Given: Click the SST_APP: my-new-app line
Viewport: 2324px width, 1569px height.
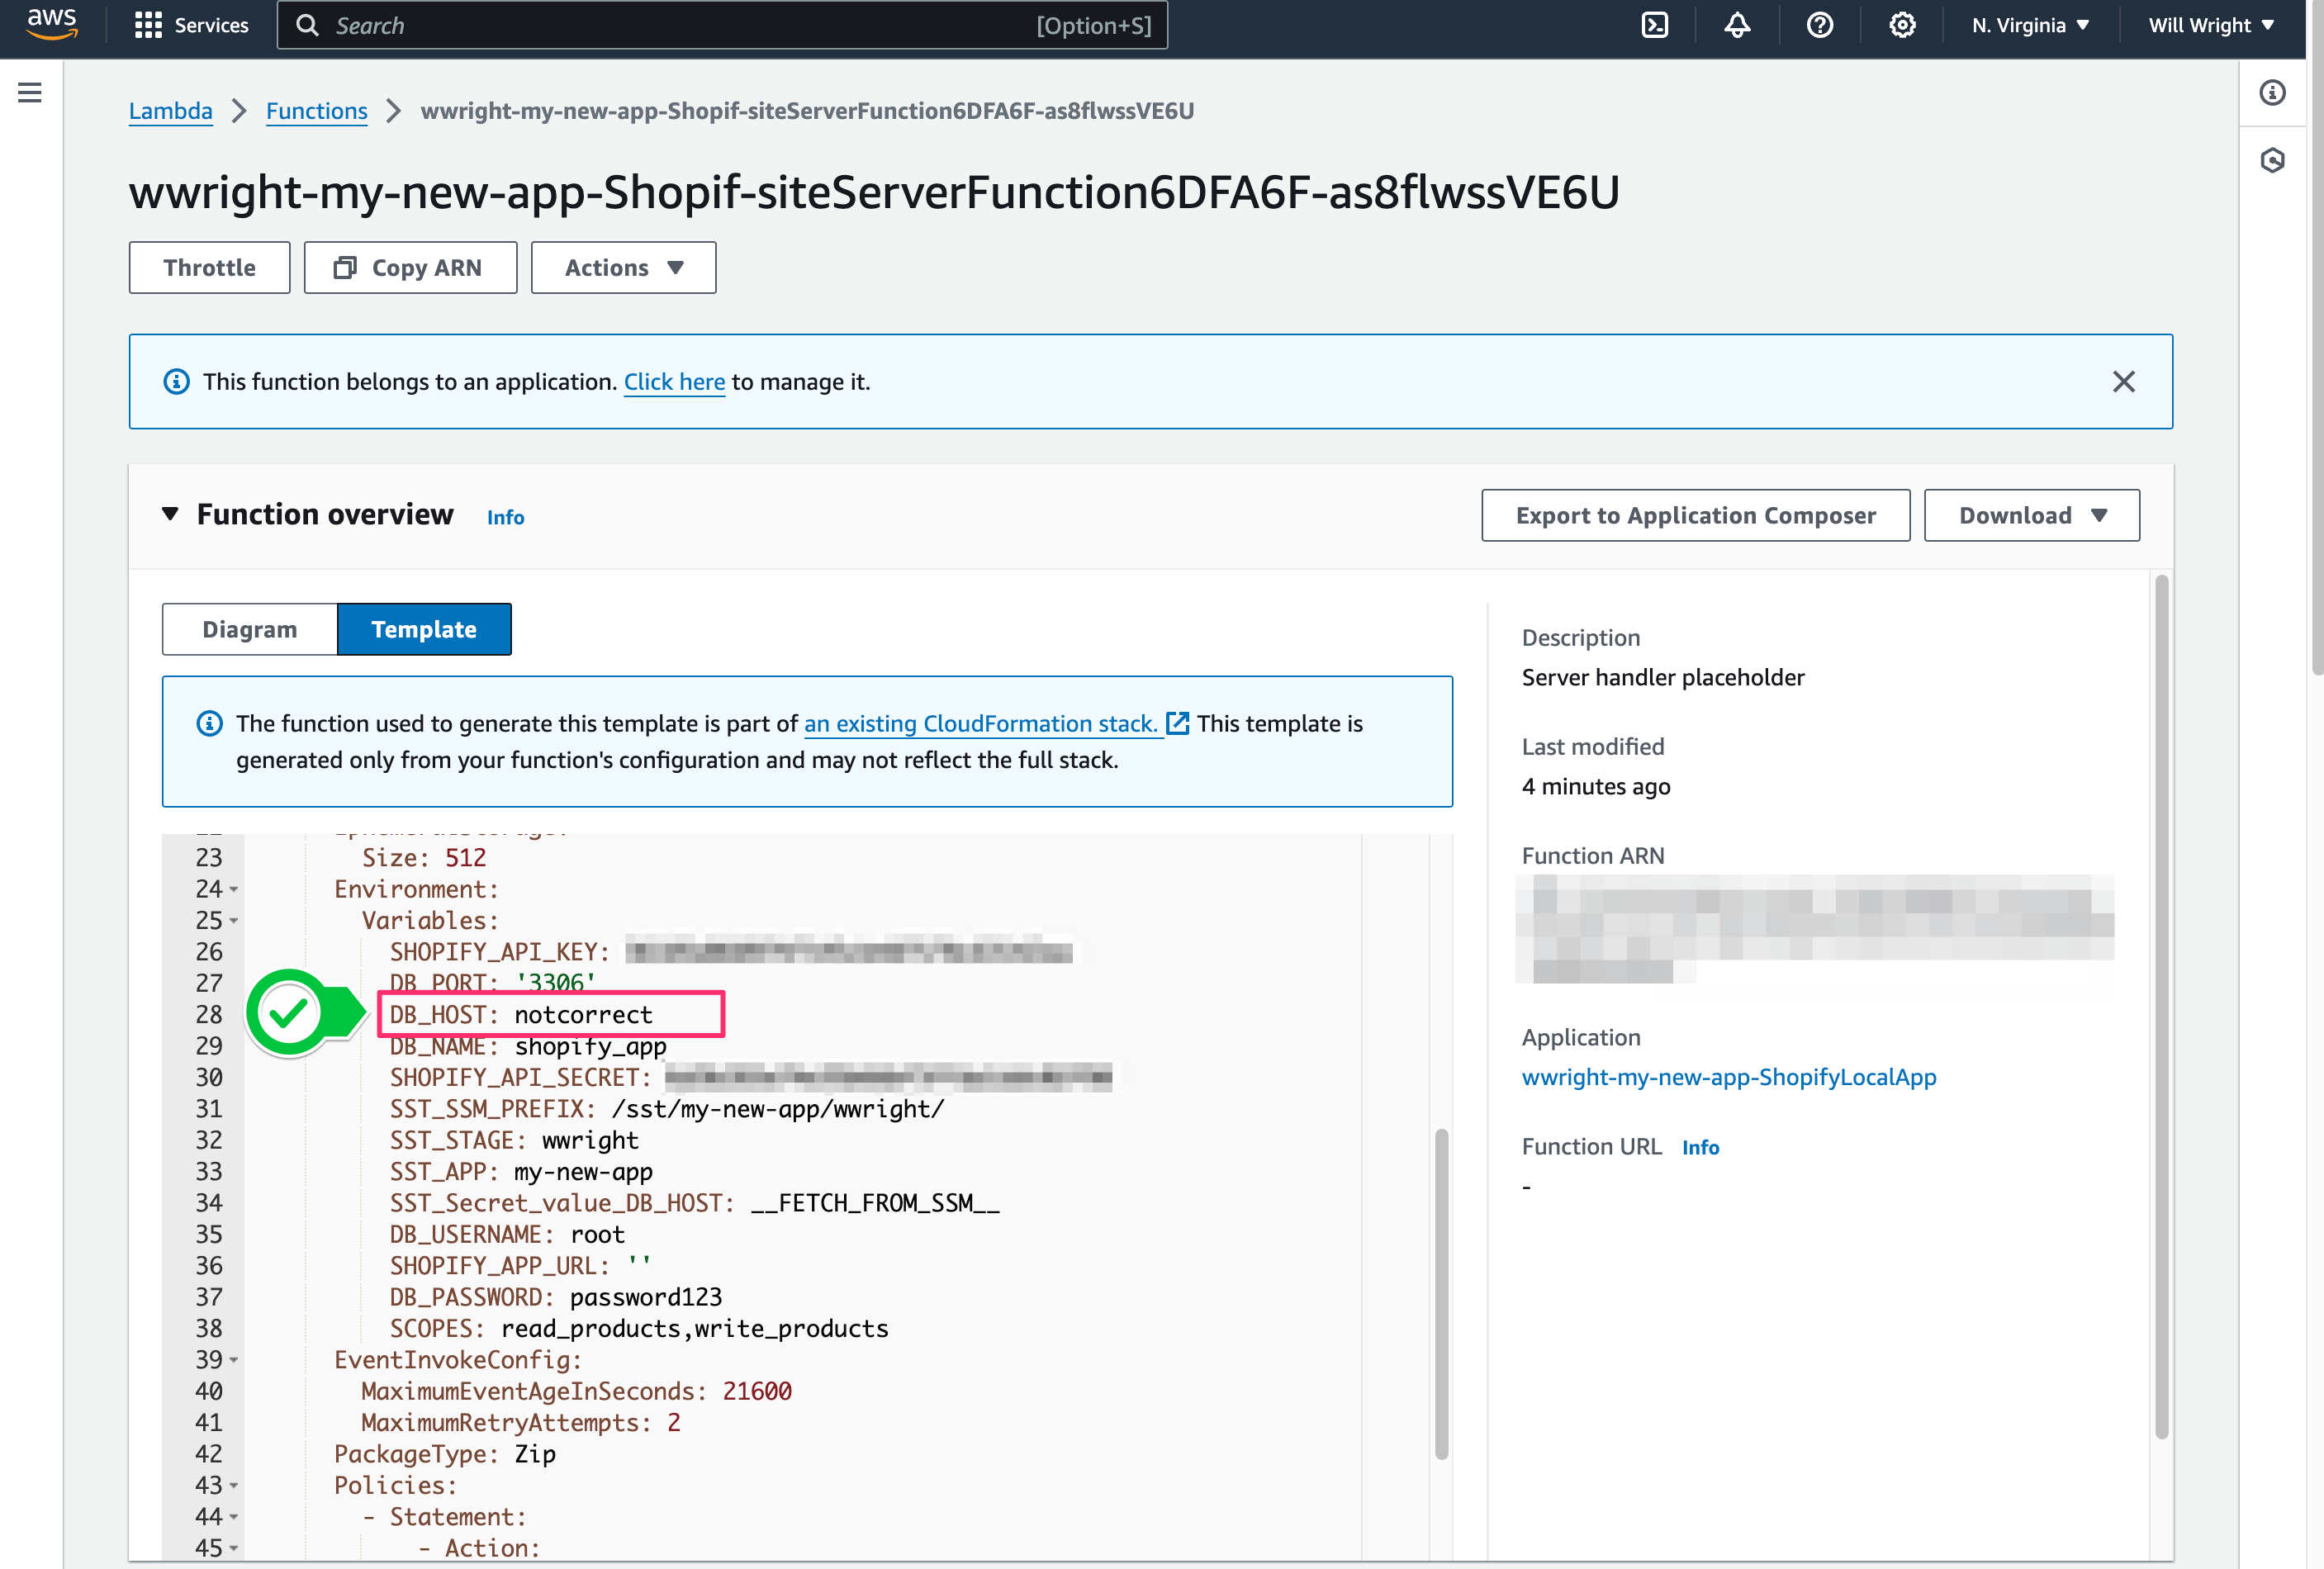Looking at the screenshot, I should (x=521, y=1171).
